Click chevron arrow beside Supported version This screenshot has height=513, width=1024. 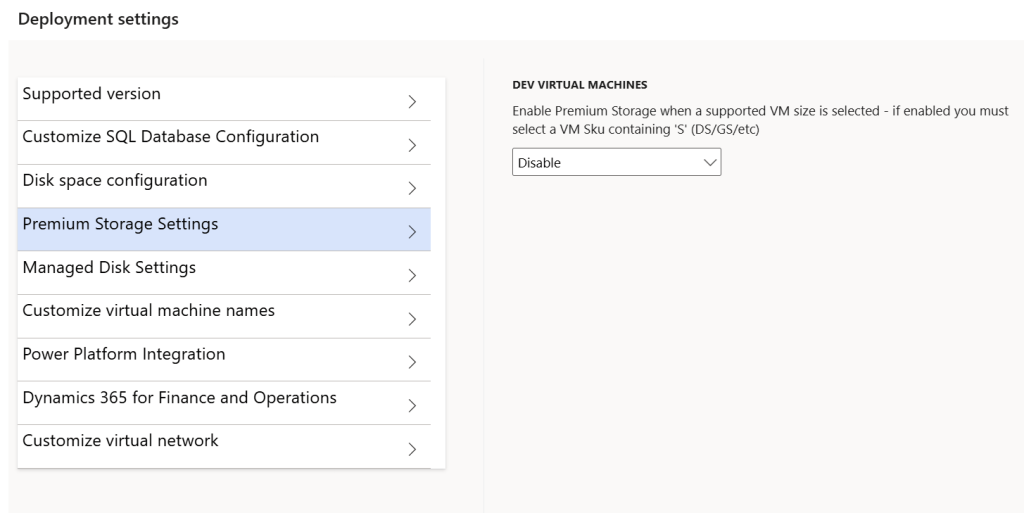tap(412, 102)
